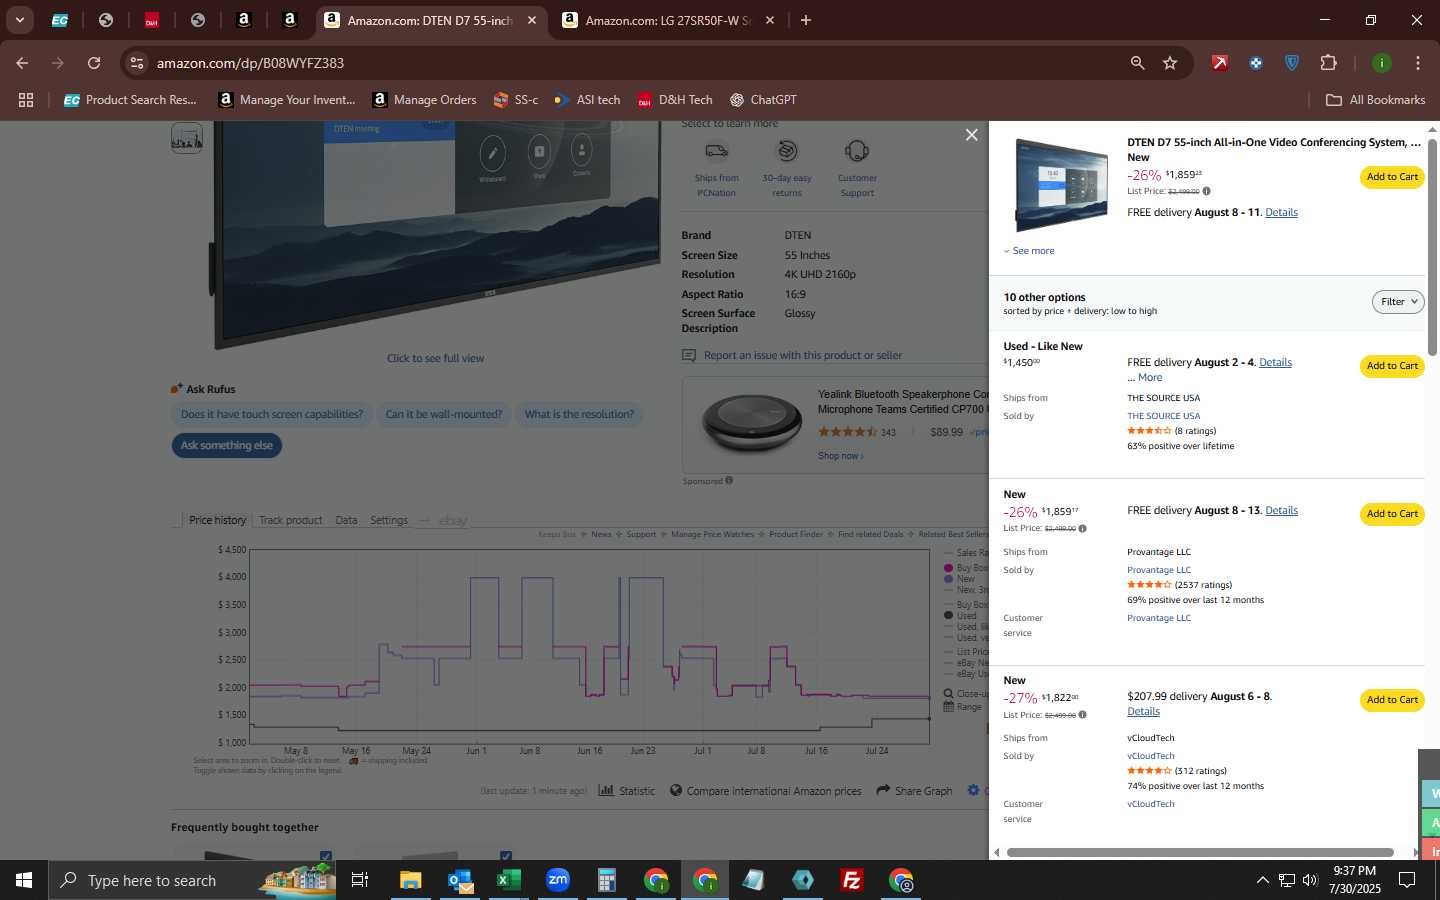Image resolution: width=1440 pixels, height=900 pixels.
Task: Open the red arrow extension icon
Action: [1219, 63]
